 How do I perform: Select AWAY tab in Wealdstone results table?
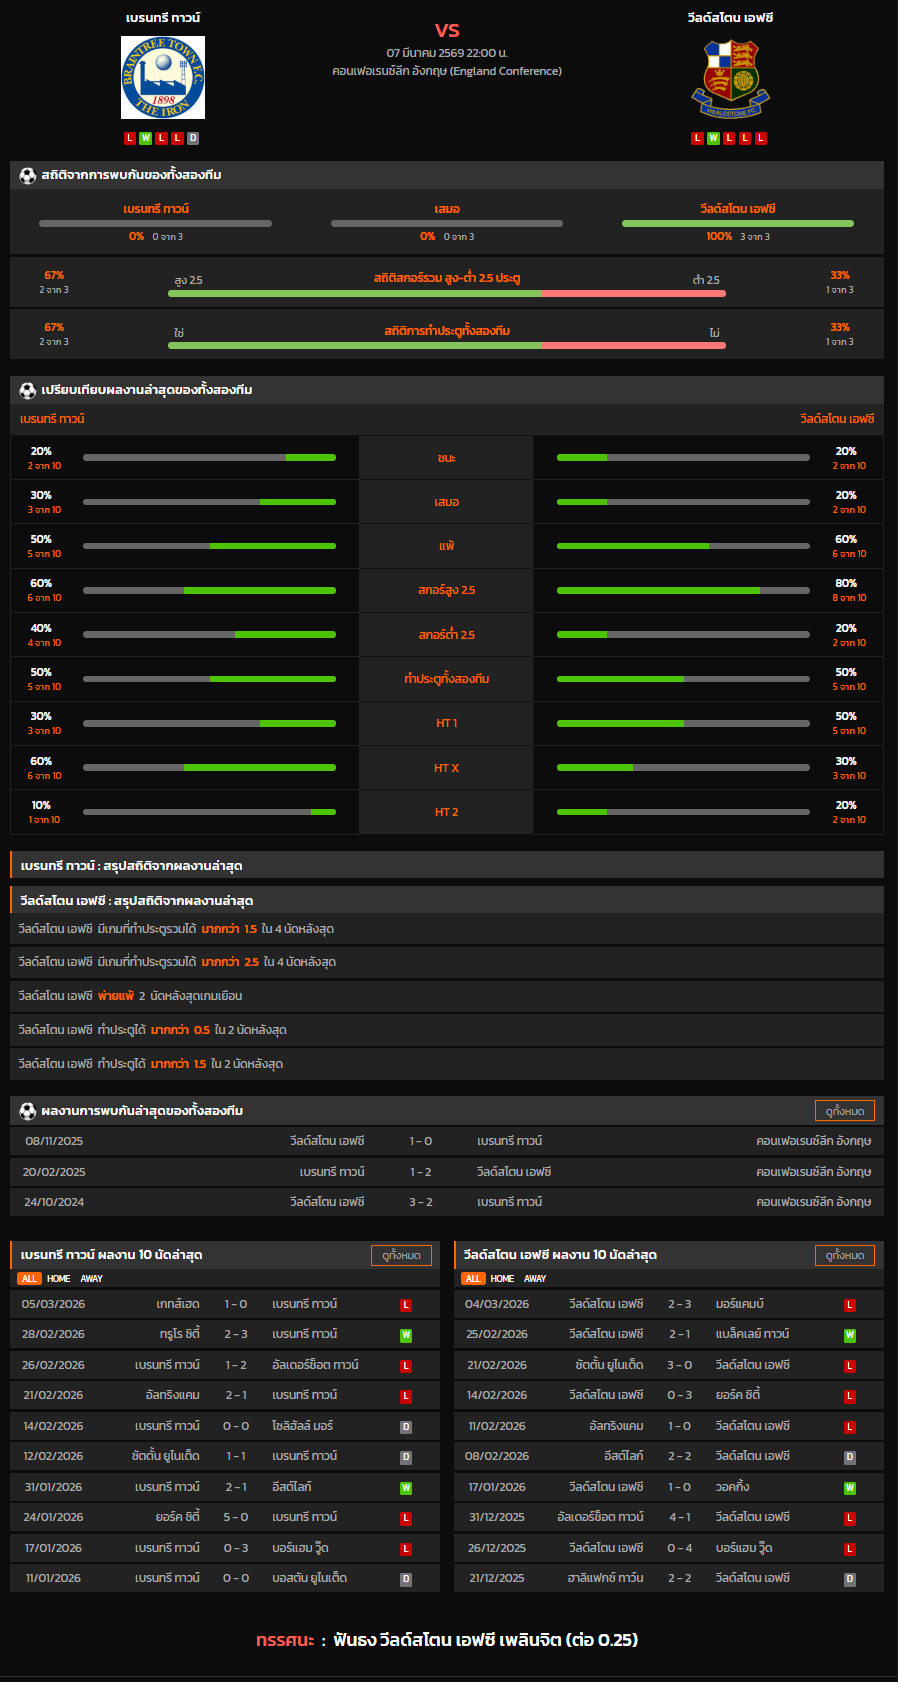536,1279
